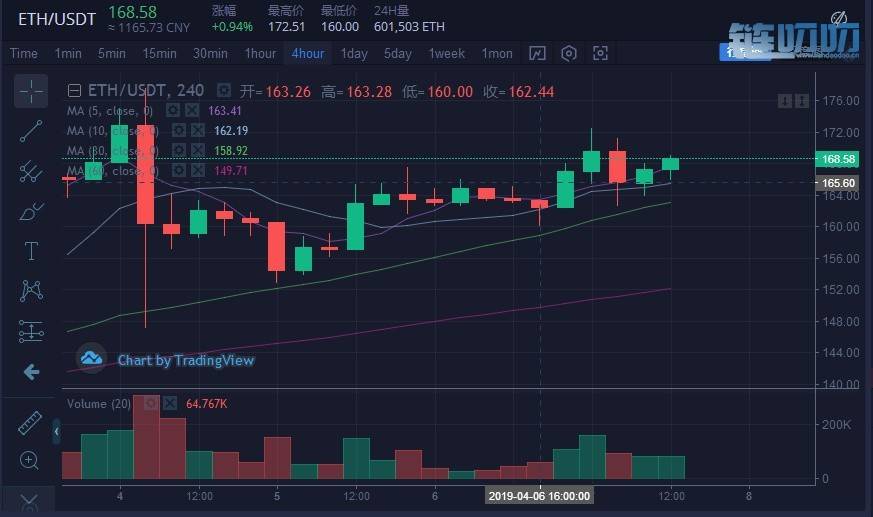Screen dimensions: 873x517
Task: Select the text annotation tool
Action: point(31,250)
